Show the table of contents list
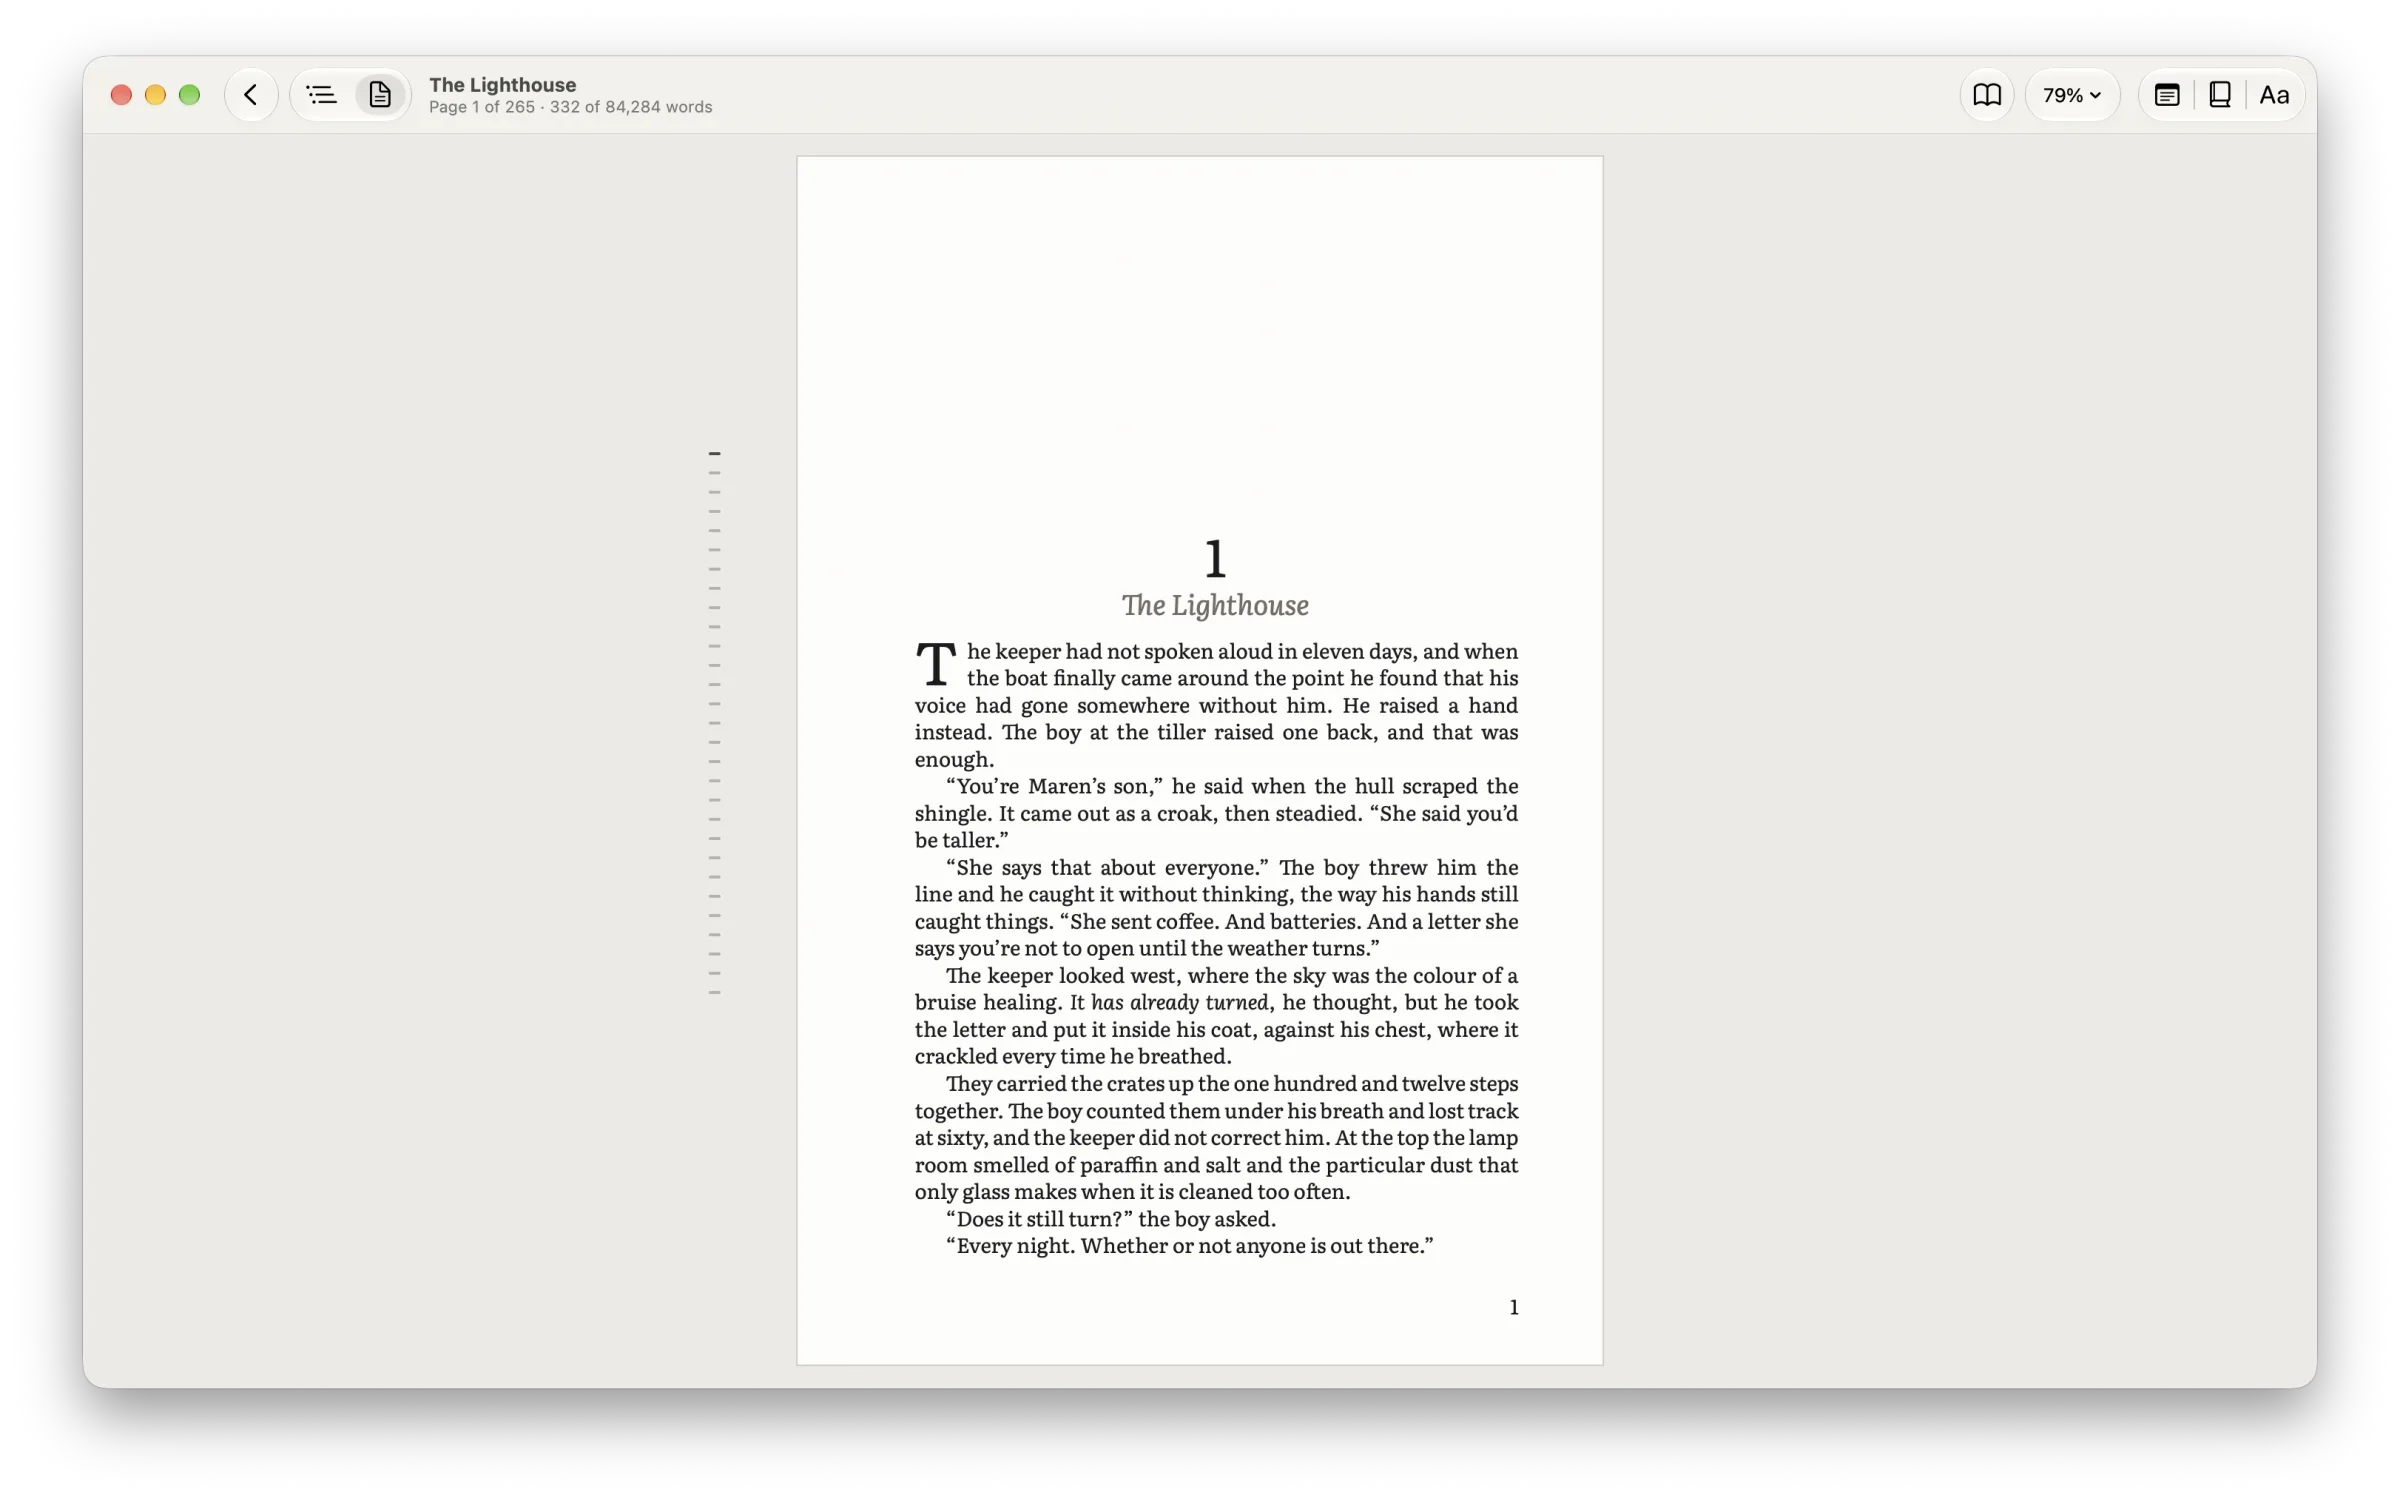2400x1498 pixels. pyautogui.click(x=321, y=95)
